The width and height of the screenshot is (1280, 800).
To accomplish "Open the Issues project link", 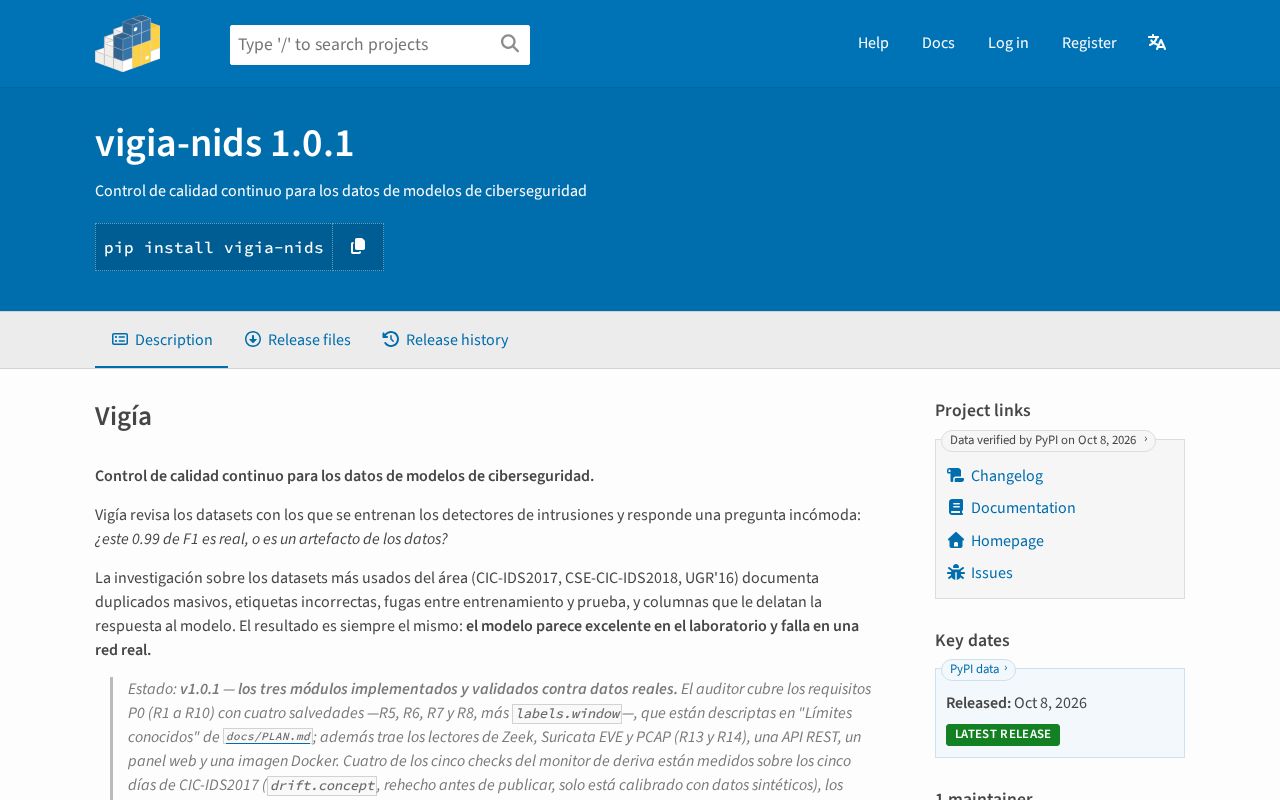I will pyautogui.click(x=992, y=573).
